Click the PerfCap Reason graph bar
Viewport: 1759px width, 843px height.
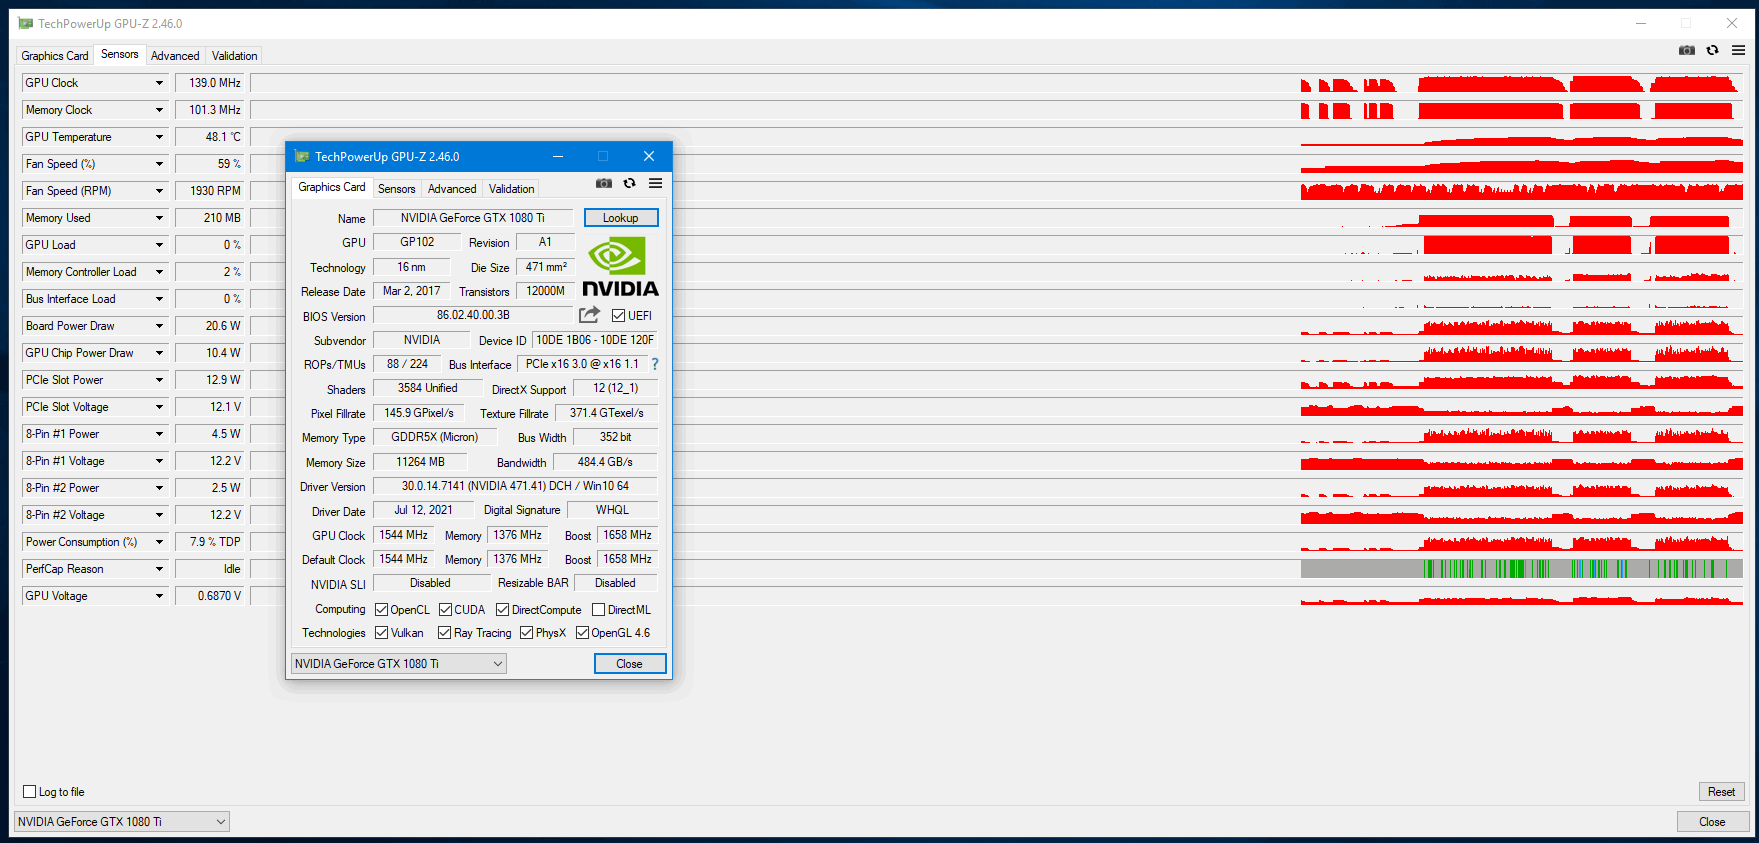[997, 569]
